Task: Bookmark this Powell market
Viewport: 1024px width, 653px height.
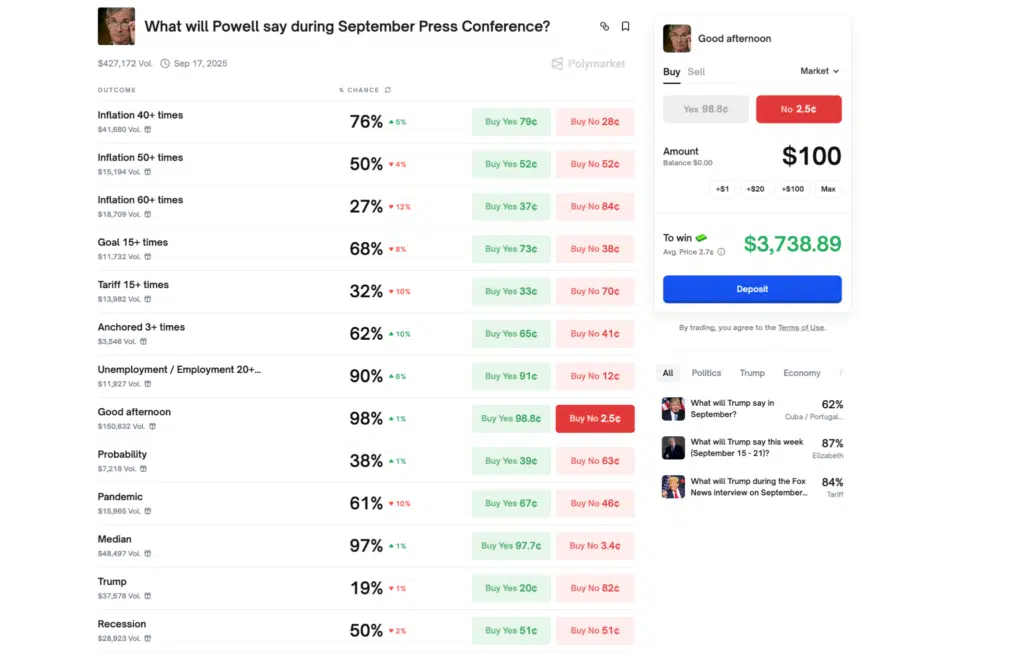Action: pos(626,27)
